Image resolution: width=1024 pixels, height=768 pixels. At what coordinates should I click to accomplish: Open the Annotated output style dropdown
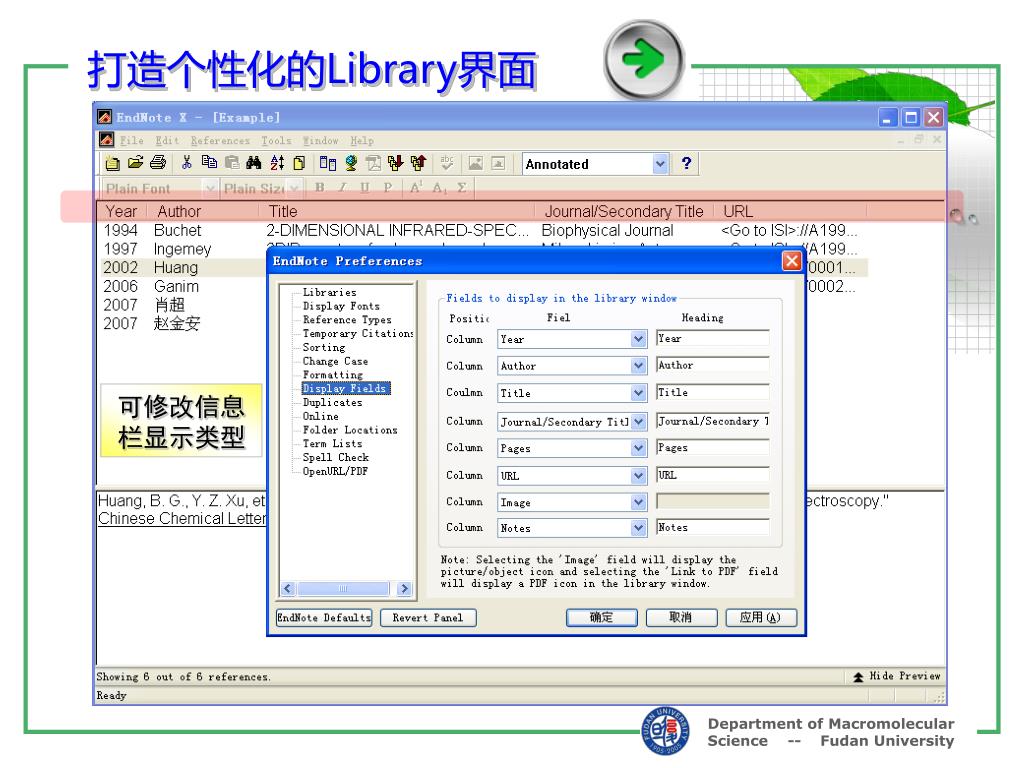tap(660, 164)
